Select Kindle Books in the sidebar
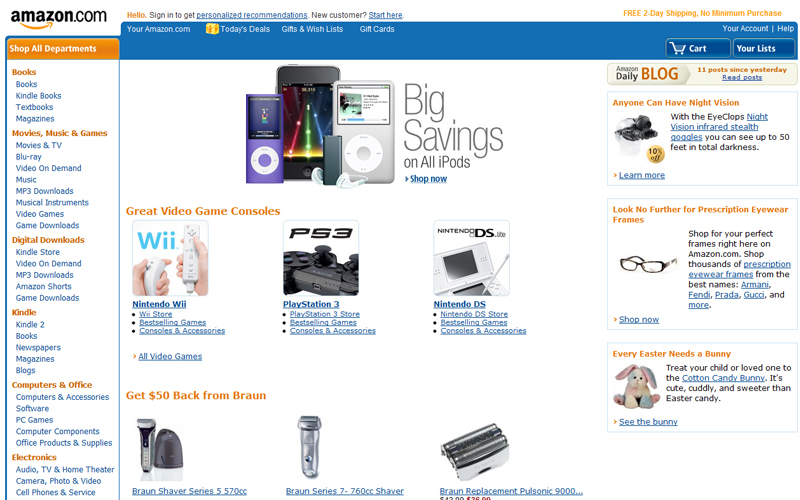 38,96
